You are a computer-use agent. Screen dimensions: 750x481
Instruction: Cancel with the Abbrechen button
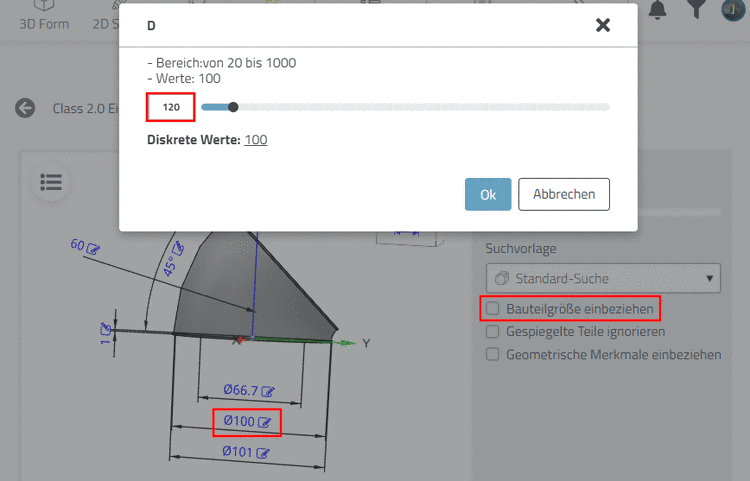click(x=564, y=194)
